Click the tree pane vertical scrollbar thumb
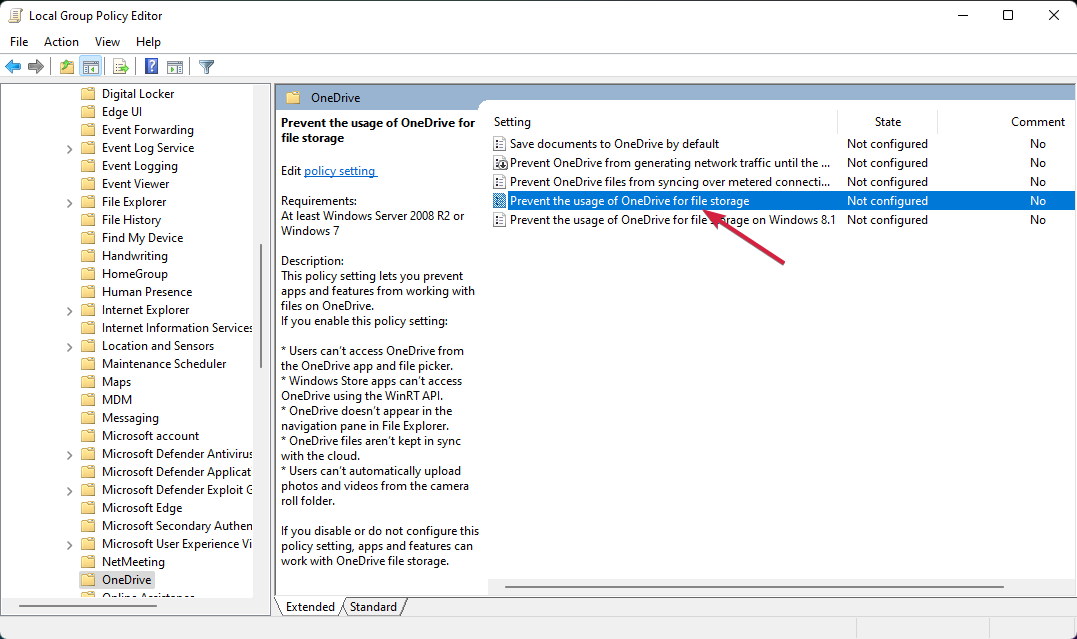This screenshot has height=639, width=1077. click(261, 306)
